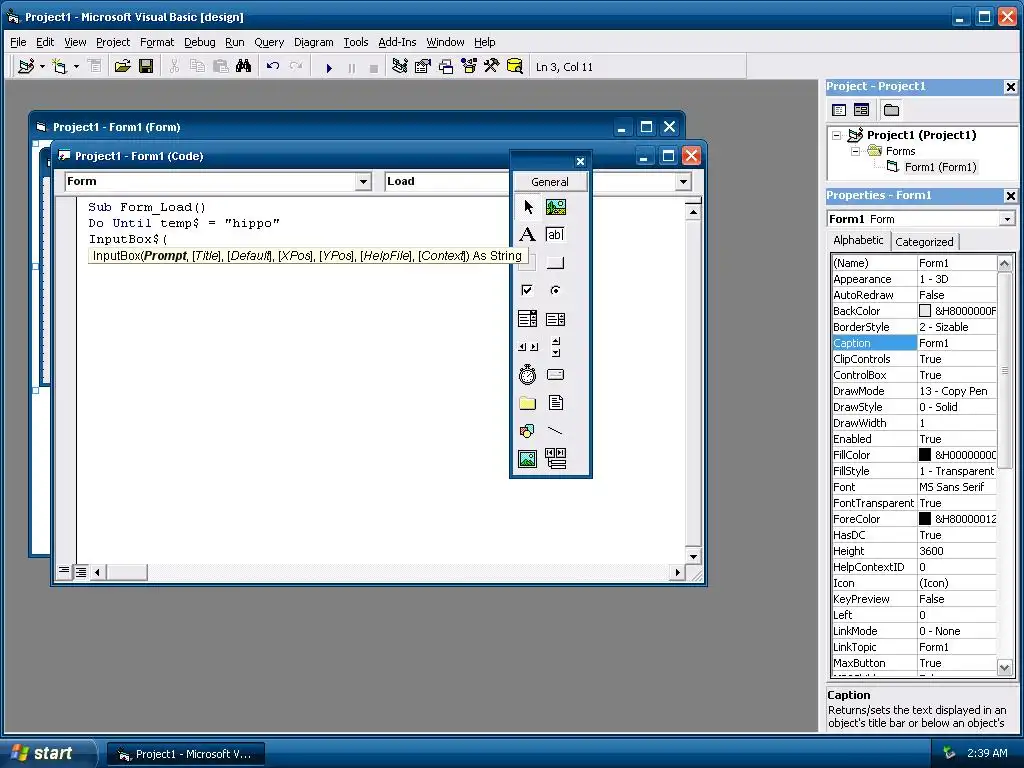
Task: Start the program with the Run arrow
Action: coord(329,67)
